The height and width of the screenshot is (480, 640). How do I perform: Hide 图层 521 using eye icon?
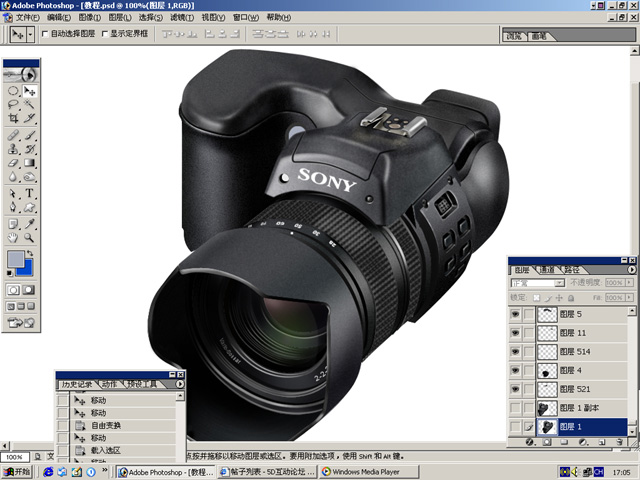click(516, 389)
